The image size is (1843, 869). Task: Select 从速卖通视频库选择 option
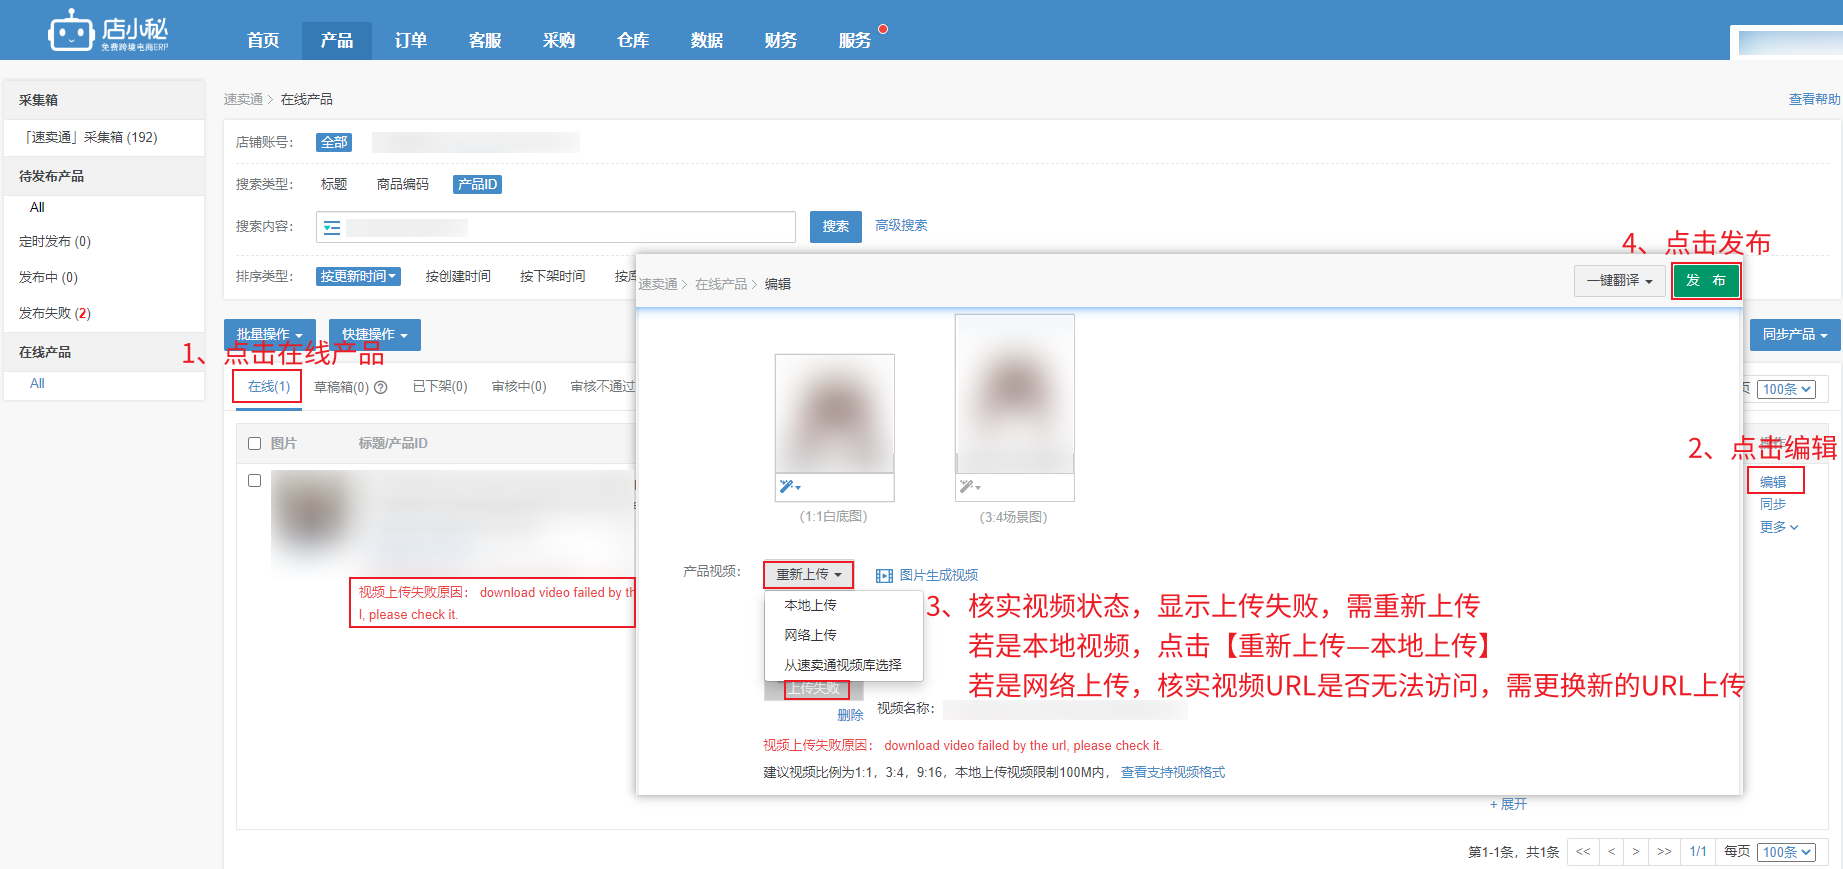point(843,666)
